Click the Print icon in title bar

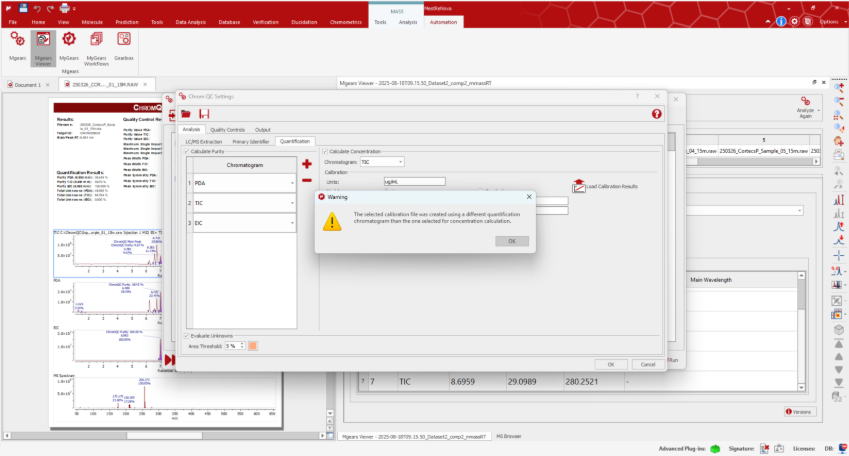click(64, 8)
